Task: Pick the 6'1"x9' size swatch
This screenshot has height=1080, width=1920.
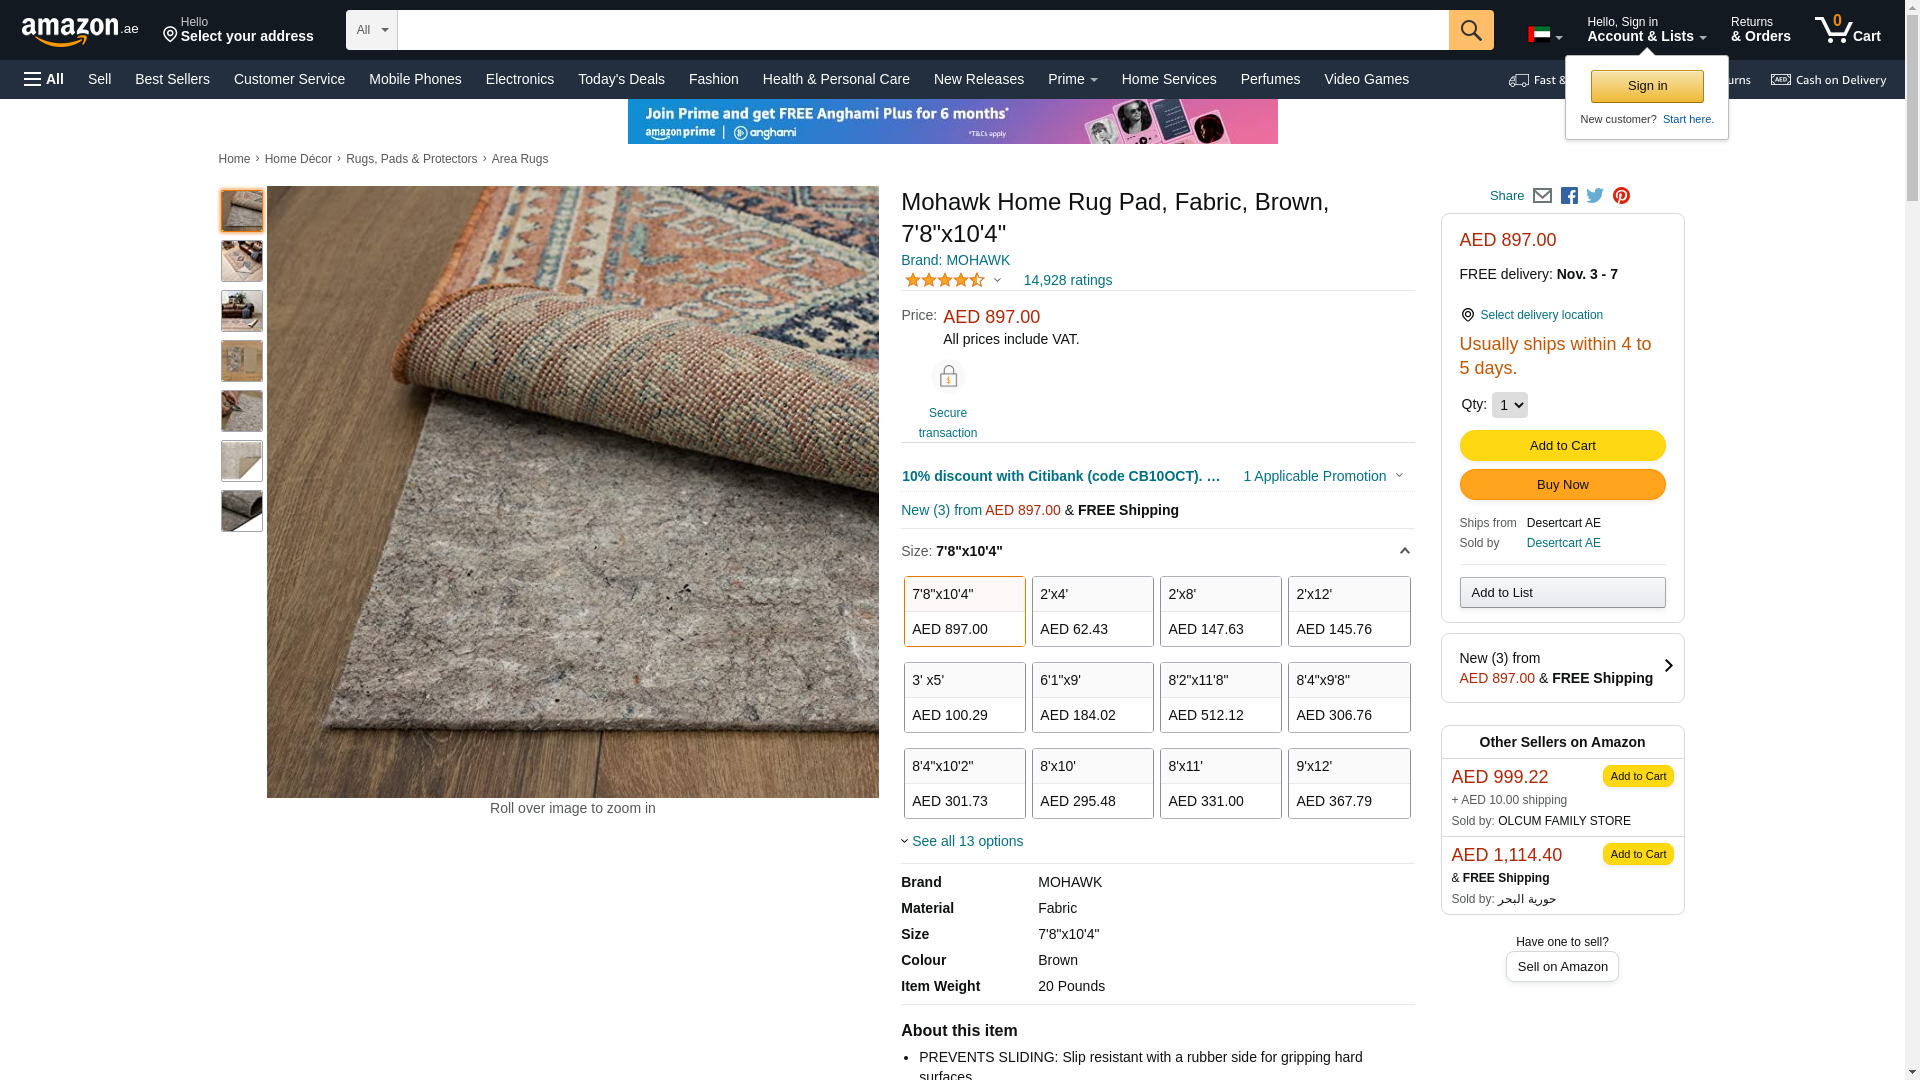Action: 1092,697
